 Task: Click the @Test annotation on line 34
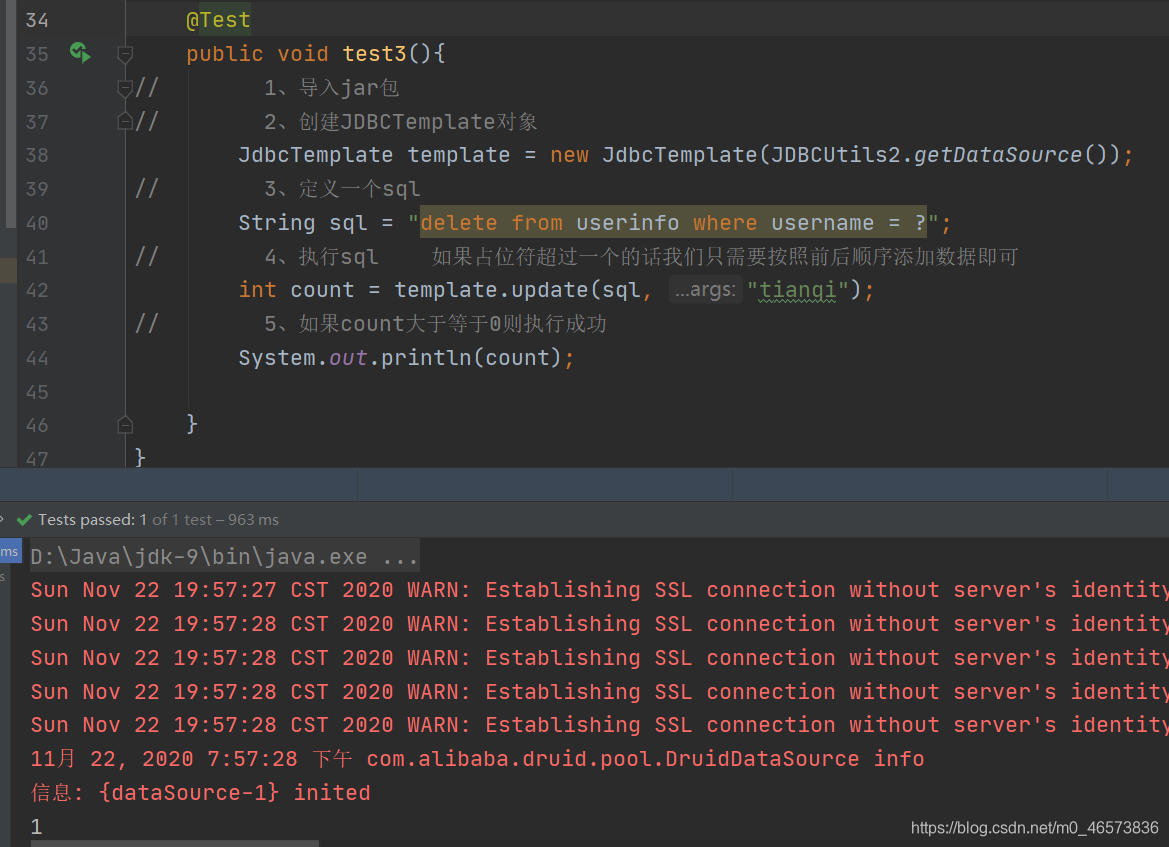tap(218, 20)
